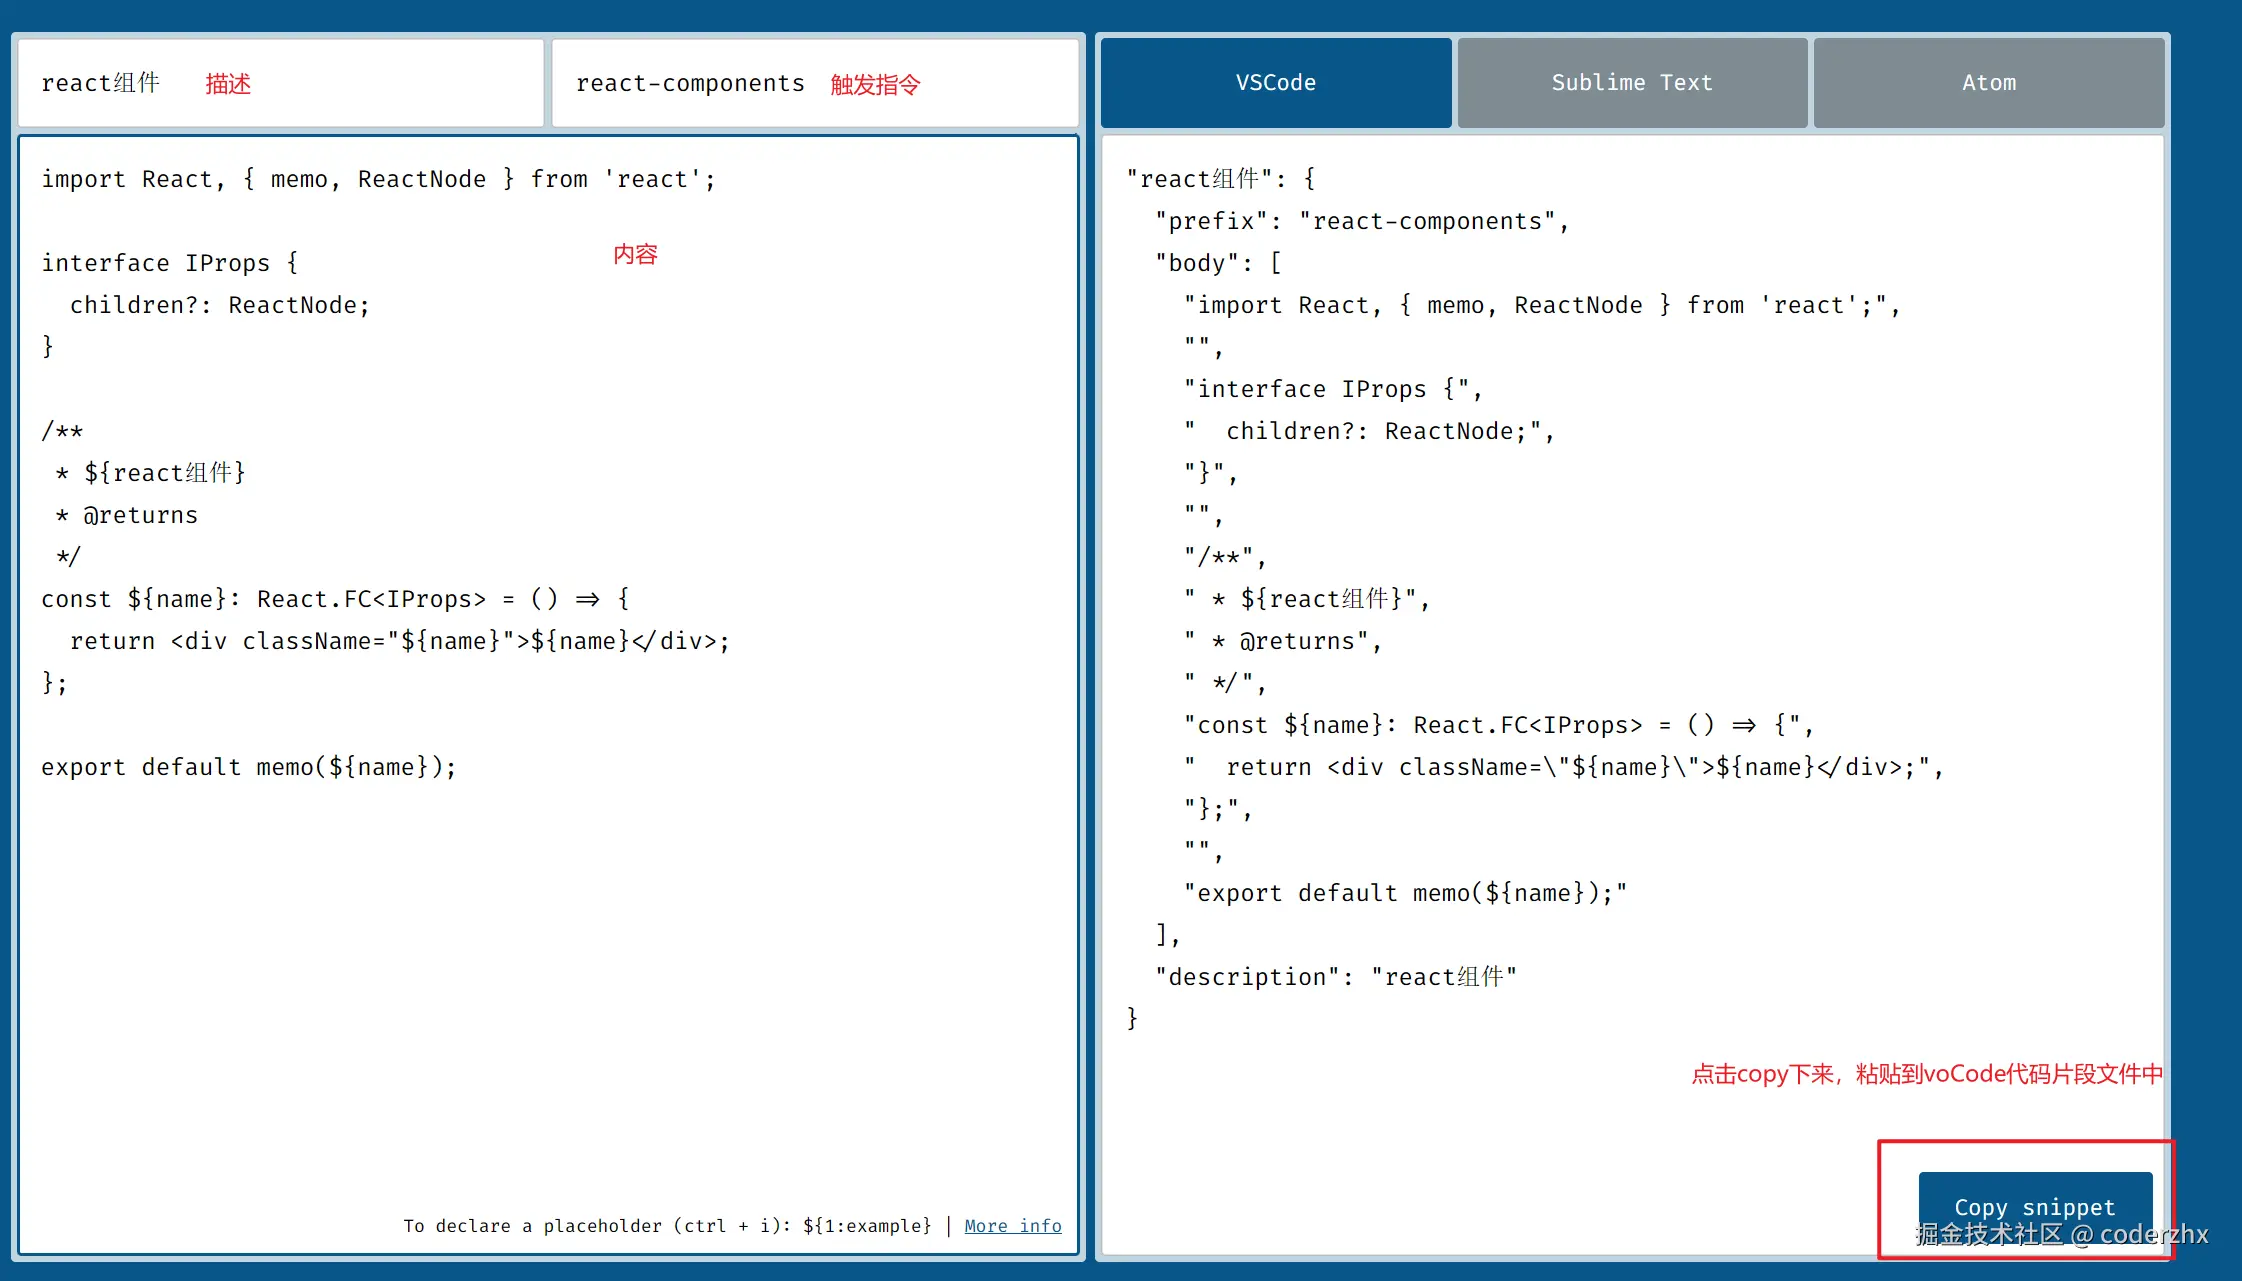Click the "body": [ line in output
Screen dimensions: 2242x1281
point(1218,263)
